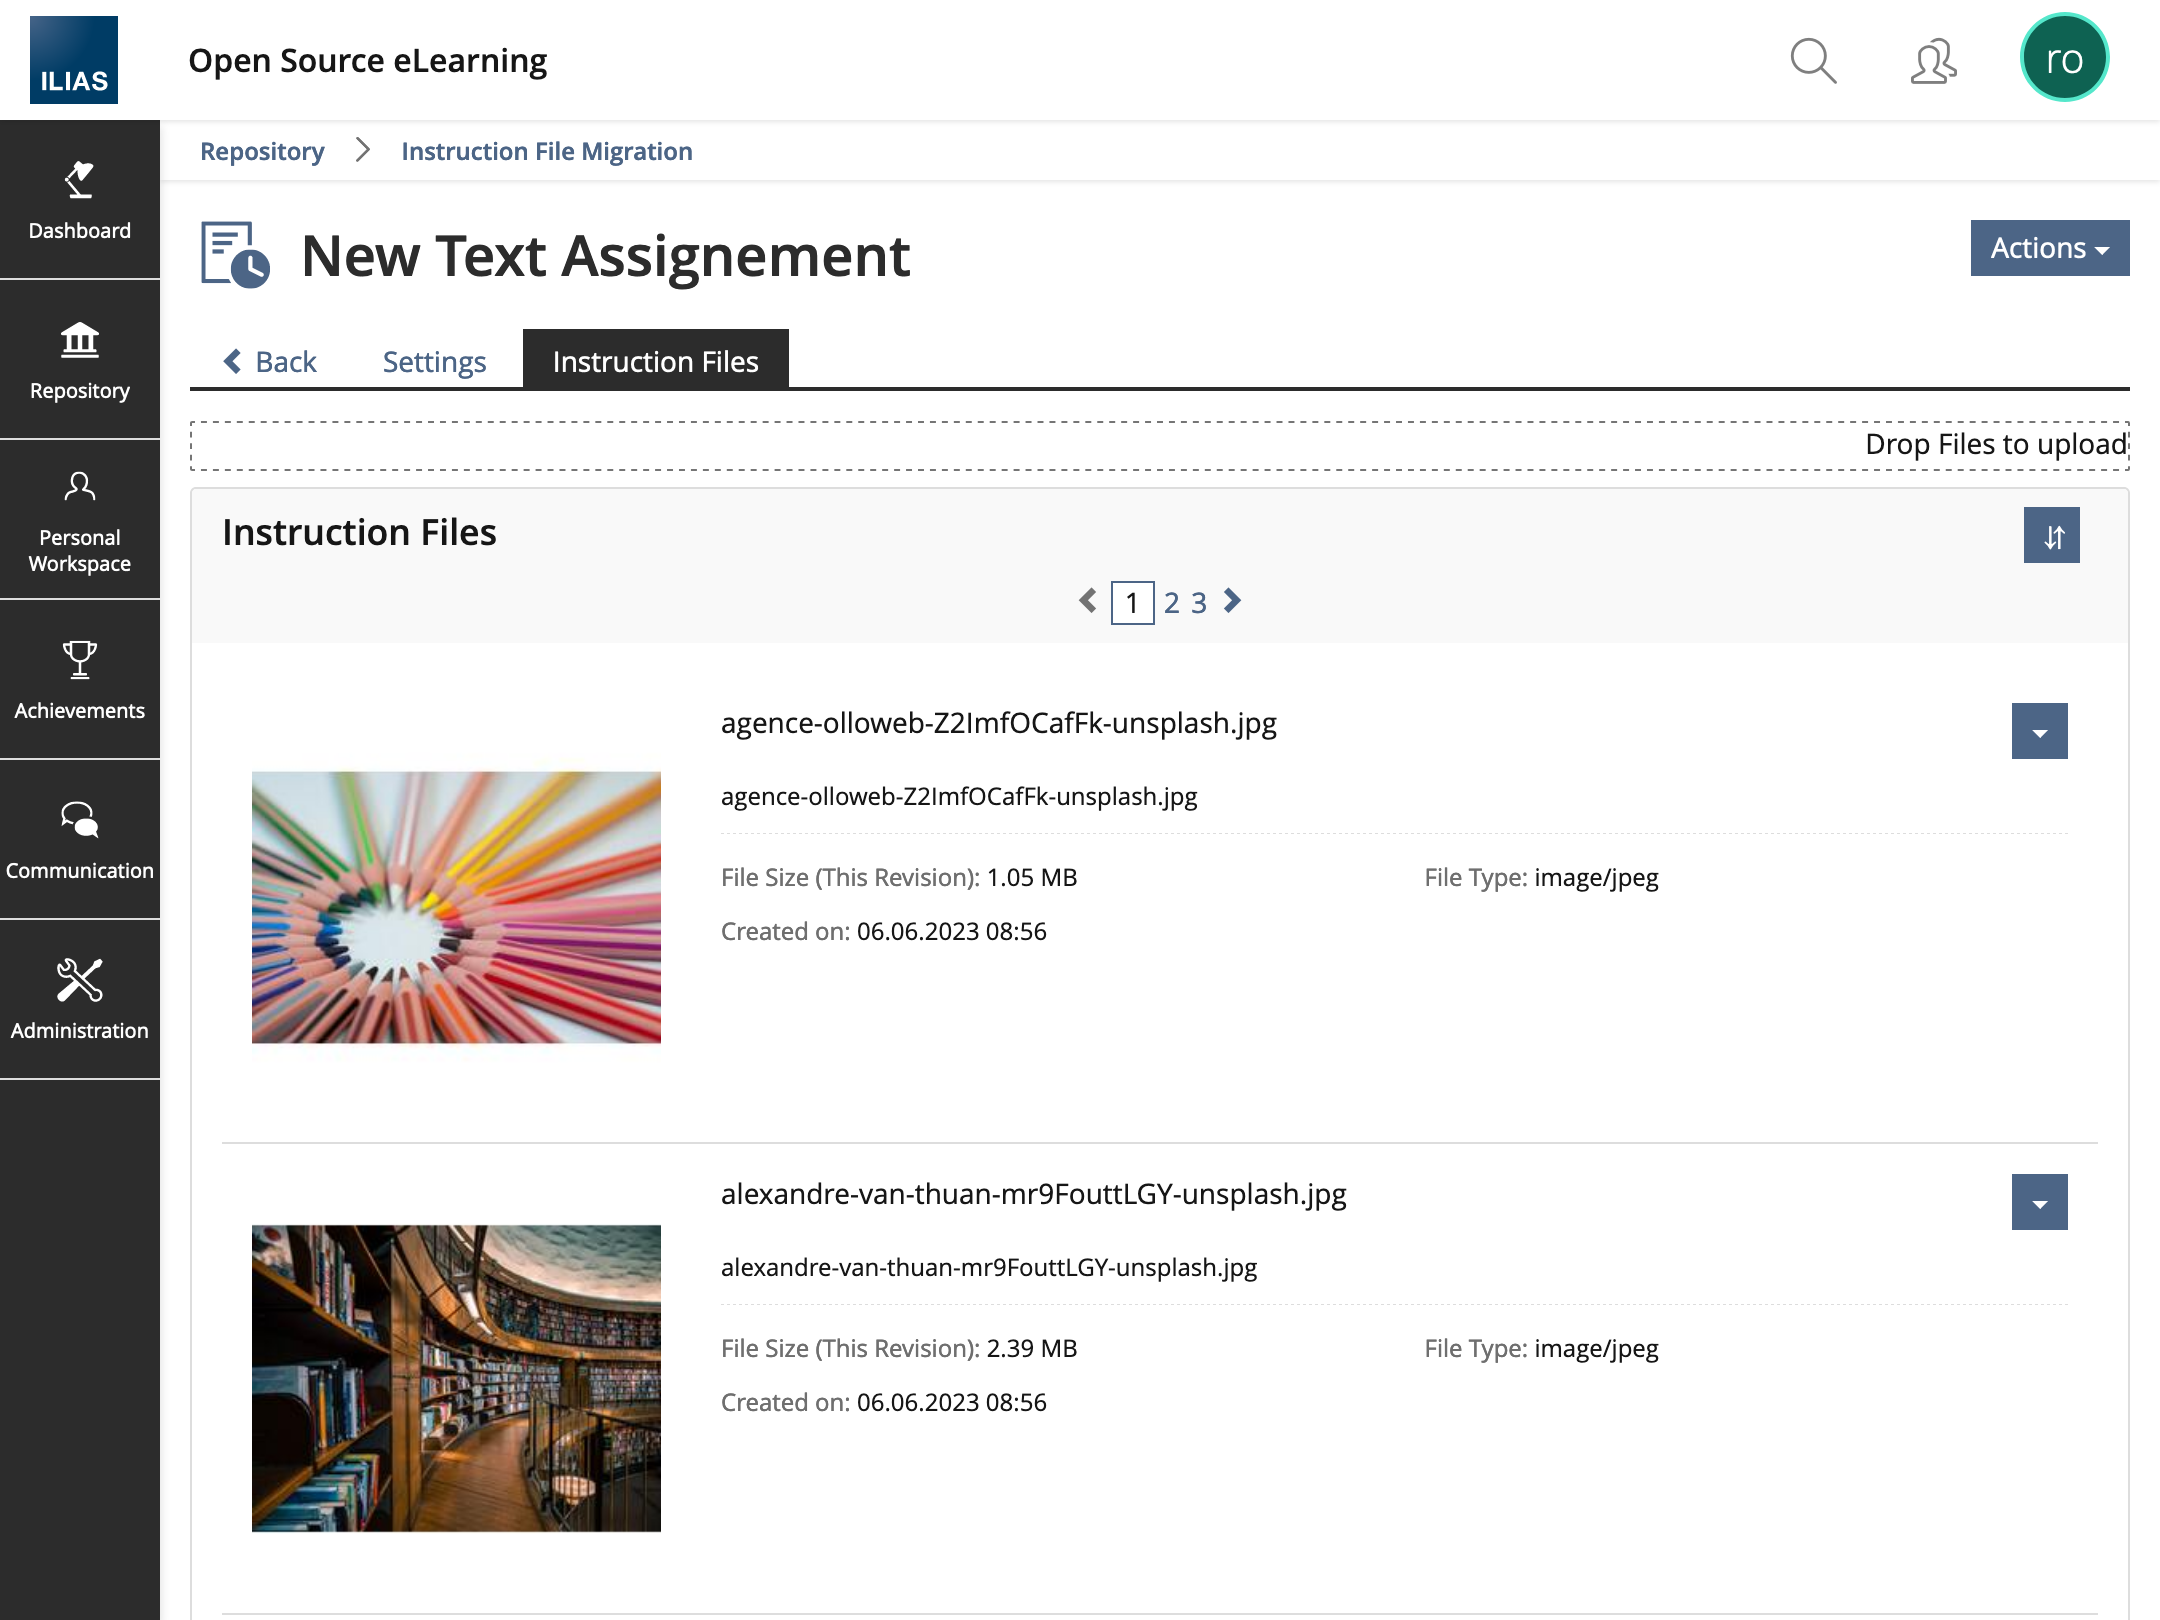The width and height of the screenshot is (2160, 1620).
Task: Click Instruction File Migration breadcrumb link
Action: [546, 151]
